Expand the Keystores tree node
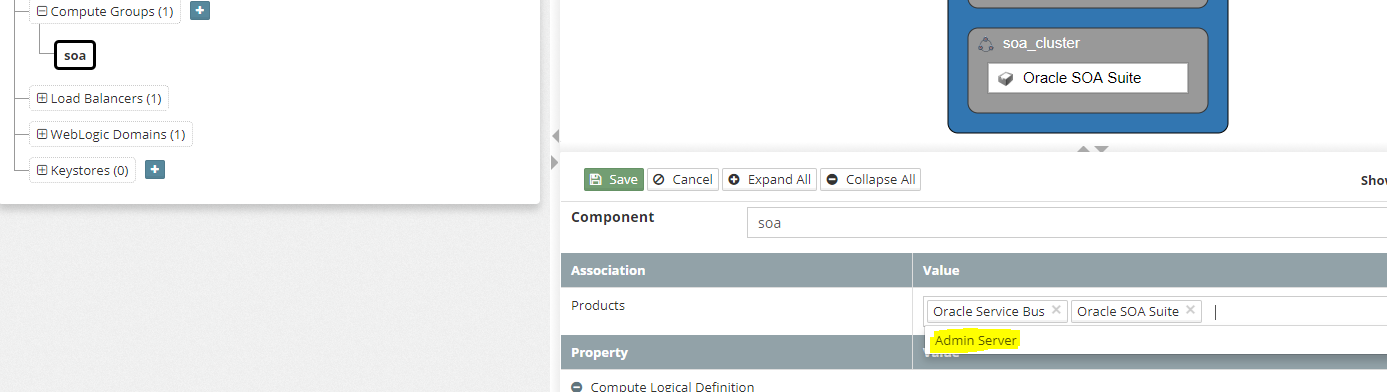Screen dimensions: 1387x392 (42, 170)
